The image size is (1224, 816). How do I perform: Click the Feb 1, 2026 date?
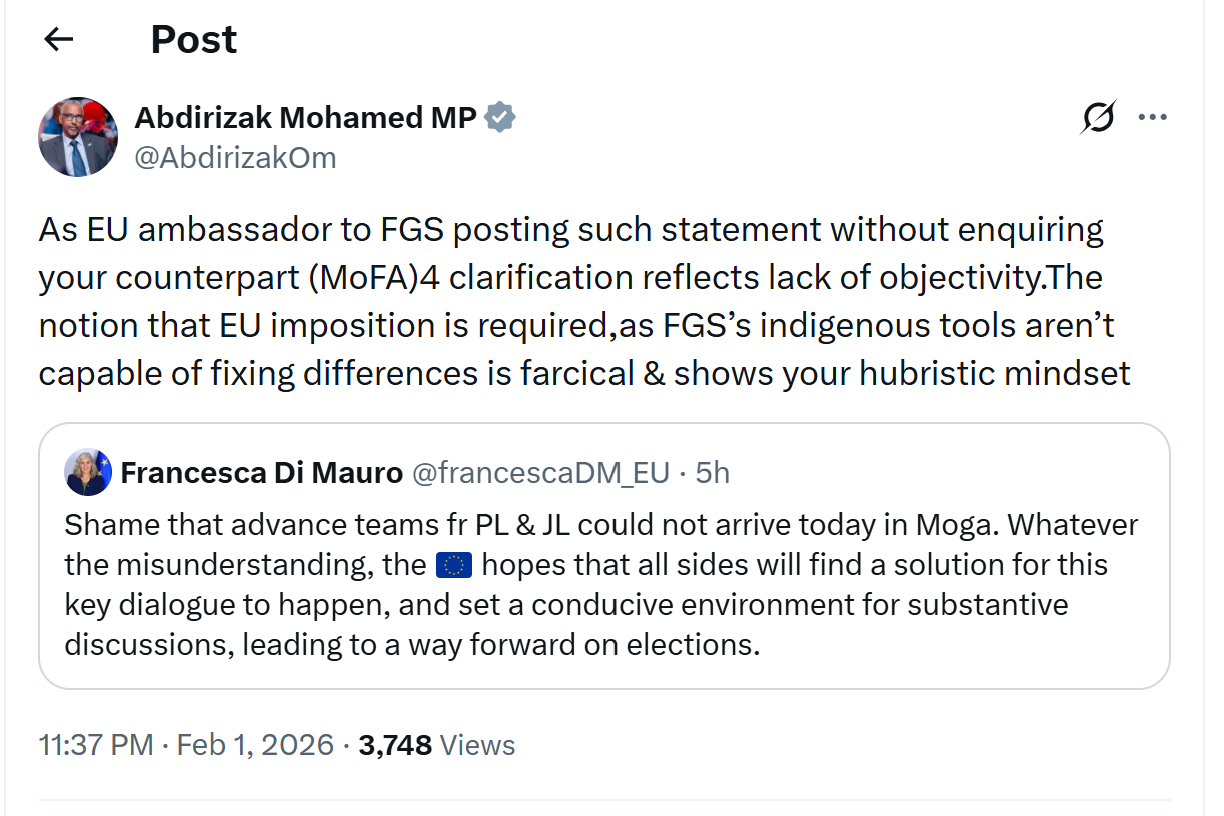[x=255, y=745]
